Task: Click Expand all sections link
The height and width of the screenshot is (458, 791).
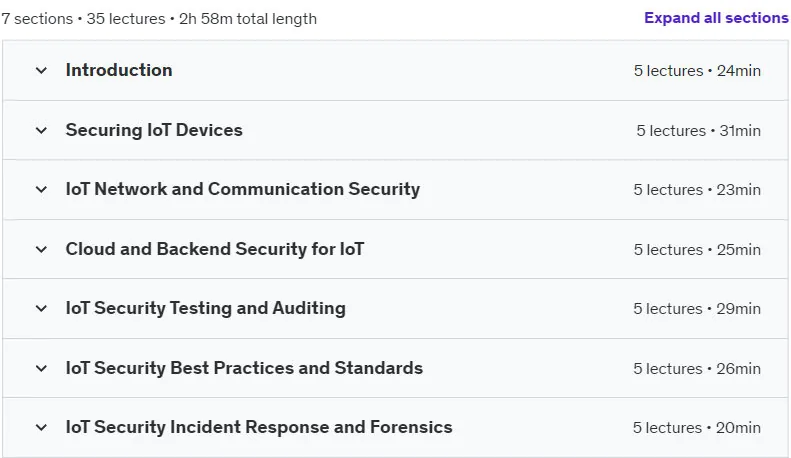Action: pyautogui.click(x=716, y=18)
